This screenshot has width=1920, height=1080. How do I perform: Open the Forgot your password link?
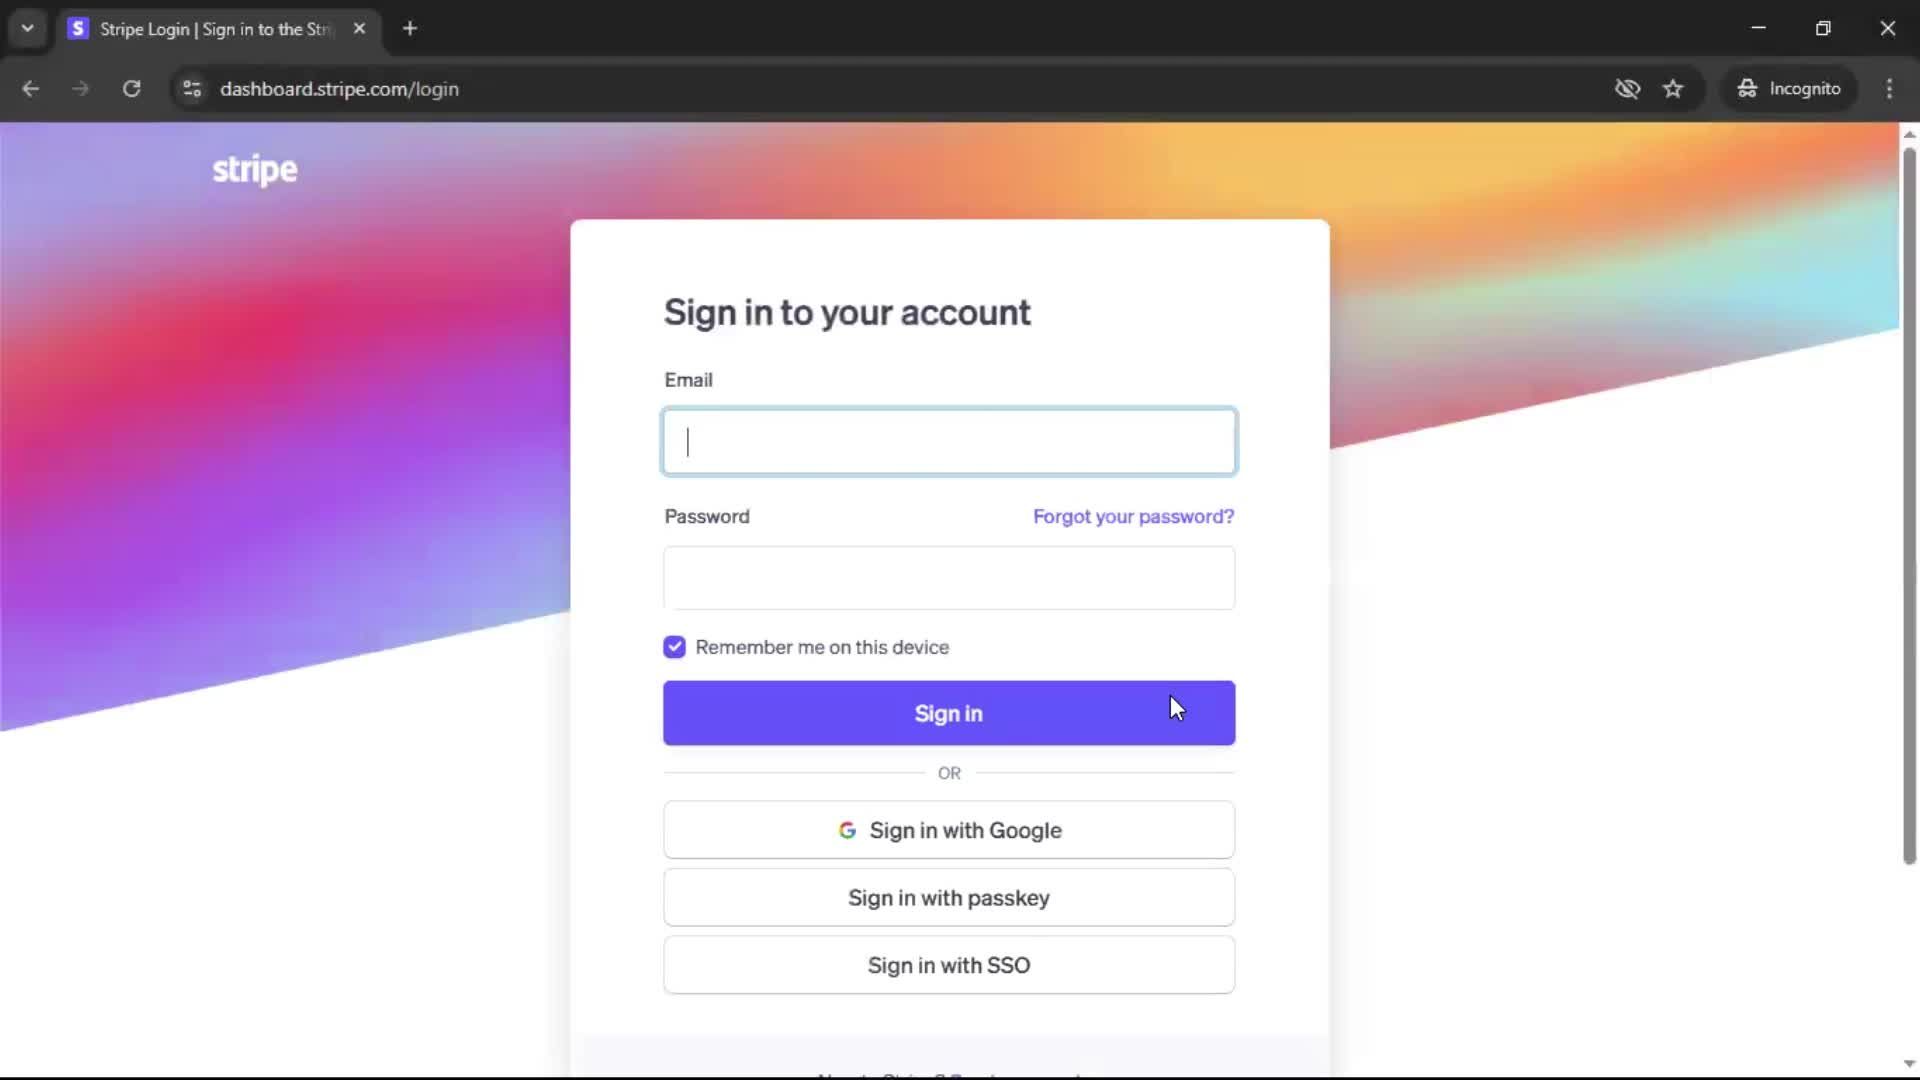tap(1133, 517)
